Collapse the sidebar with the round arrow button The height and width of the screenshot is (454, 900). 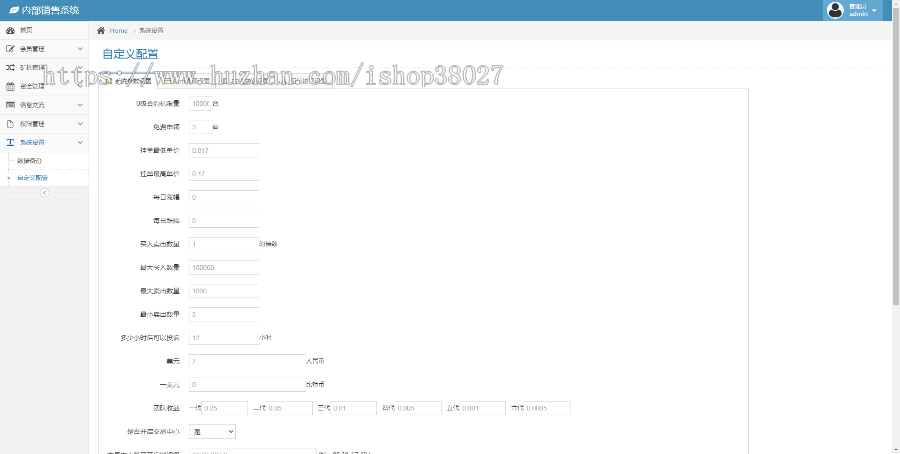click(x=44, y=193)
